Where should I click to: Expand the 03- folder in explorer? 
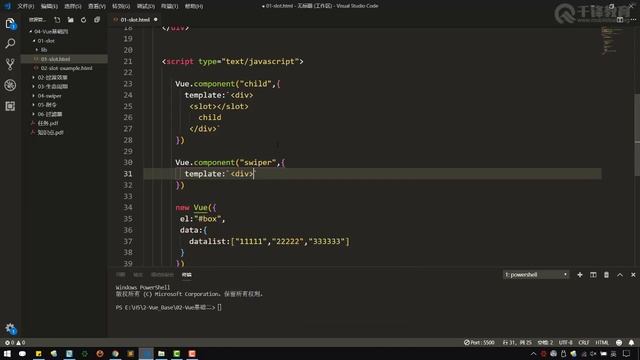(53, 87)
